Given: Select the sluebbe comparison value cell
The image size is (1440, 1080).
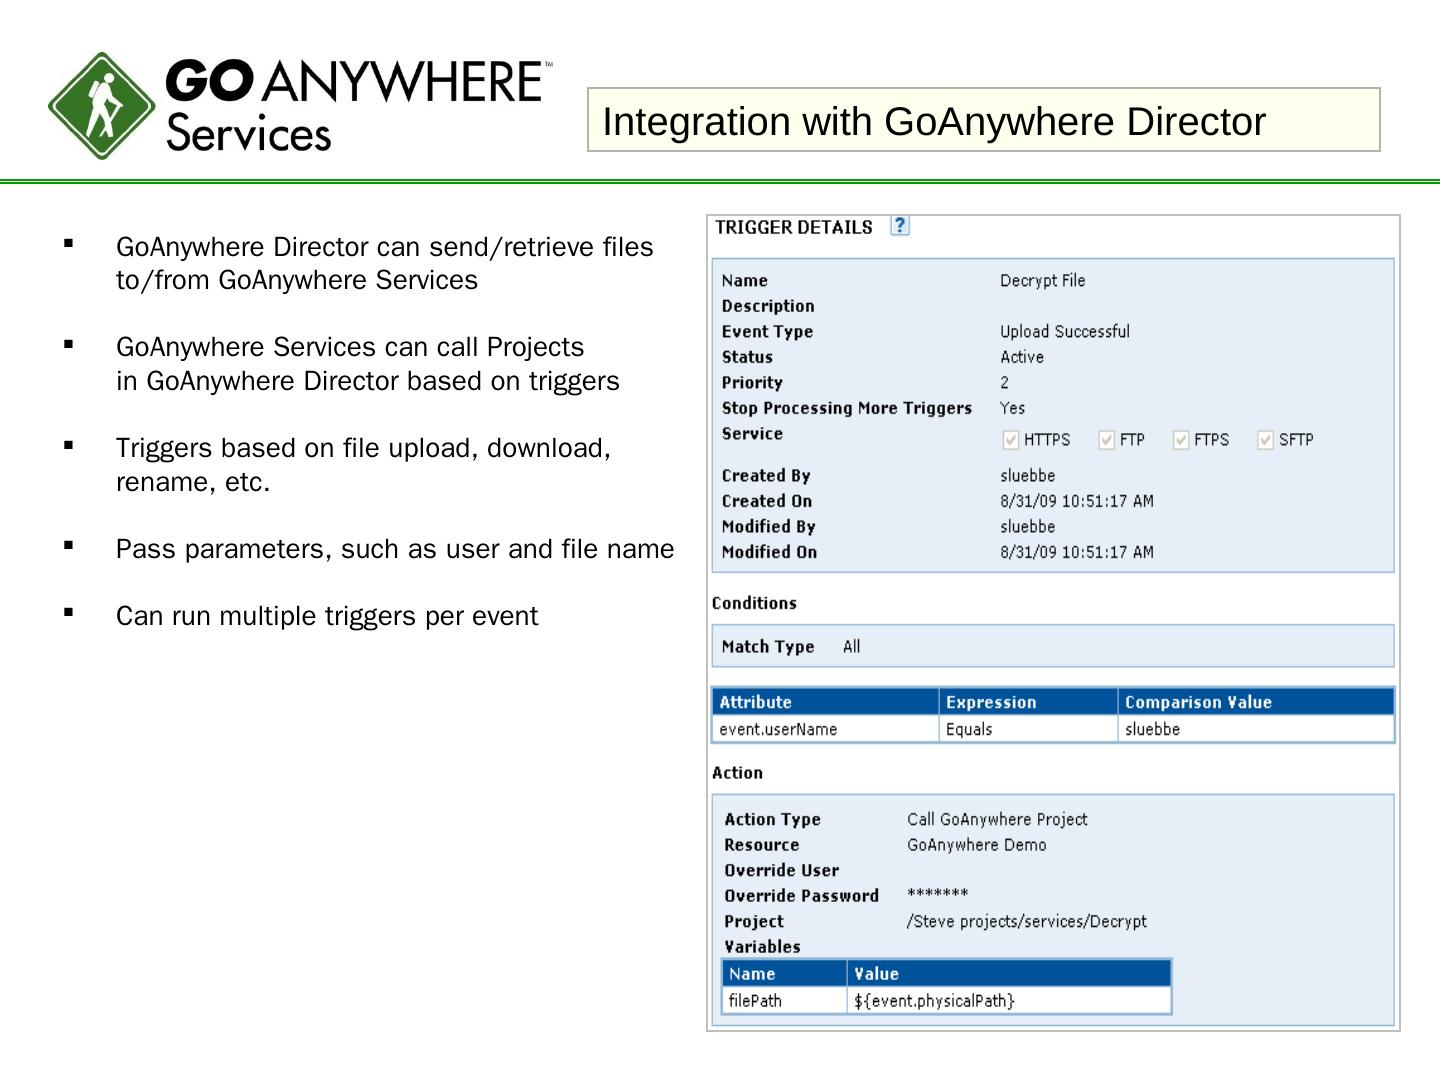Looking at the screenshot, I should 1256,729.
